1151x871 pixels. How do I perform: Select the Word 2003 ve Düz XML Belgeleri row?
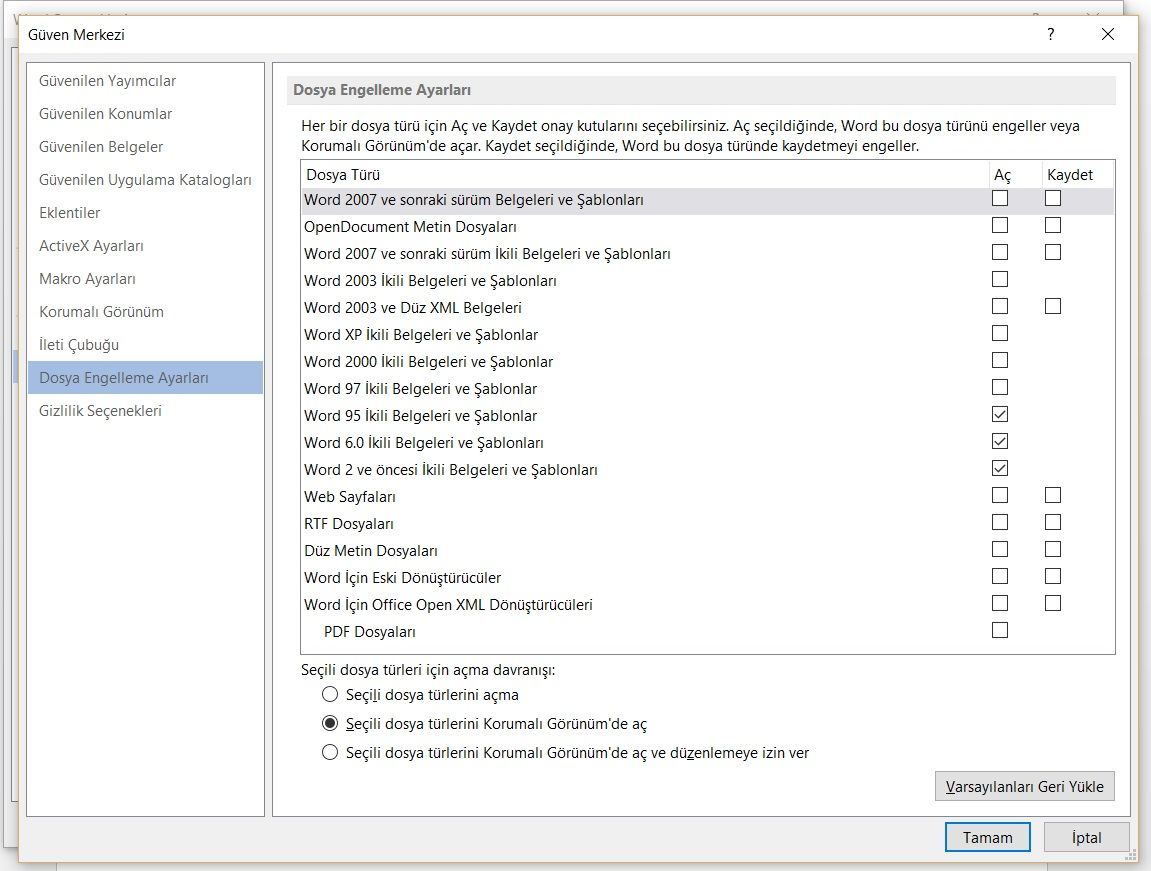click(413, 308)
